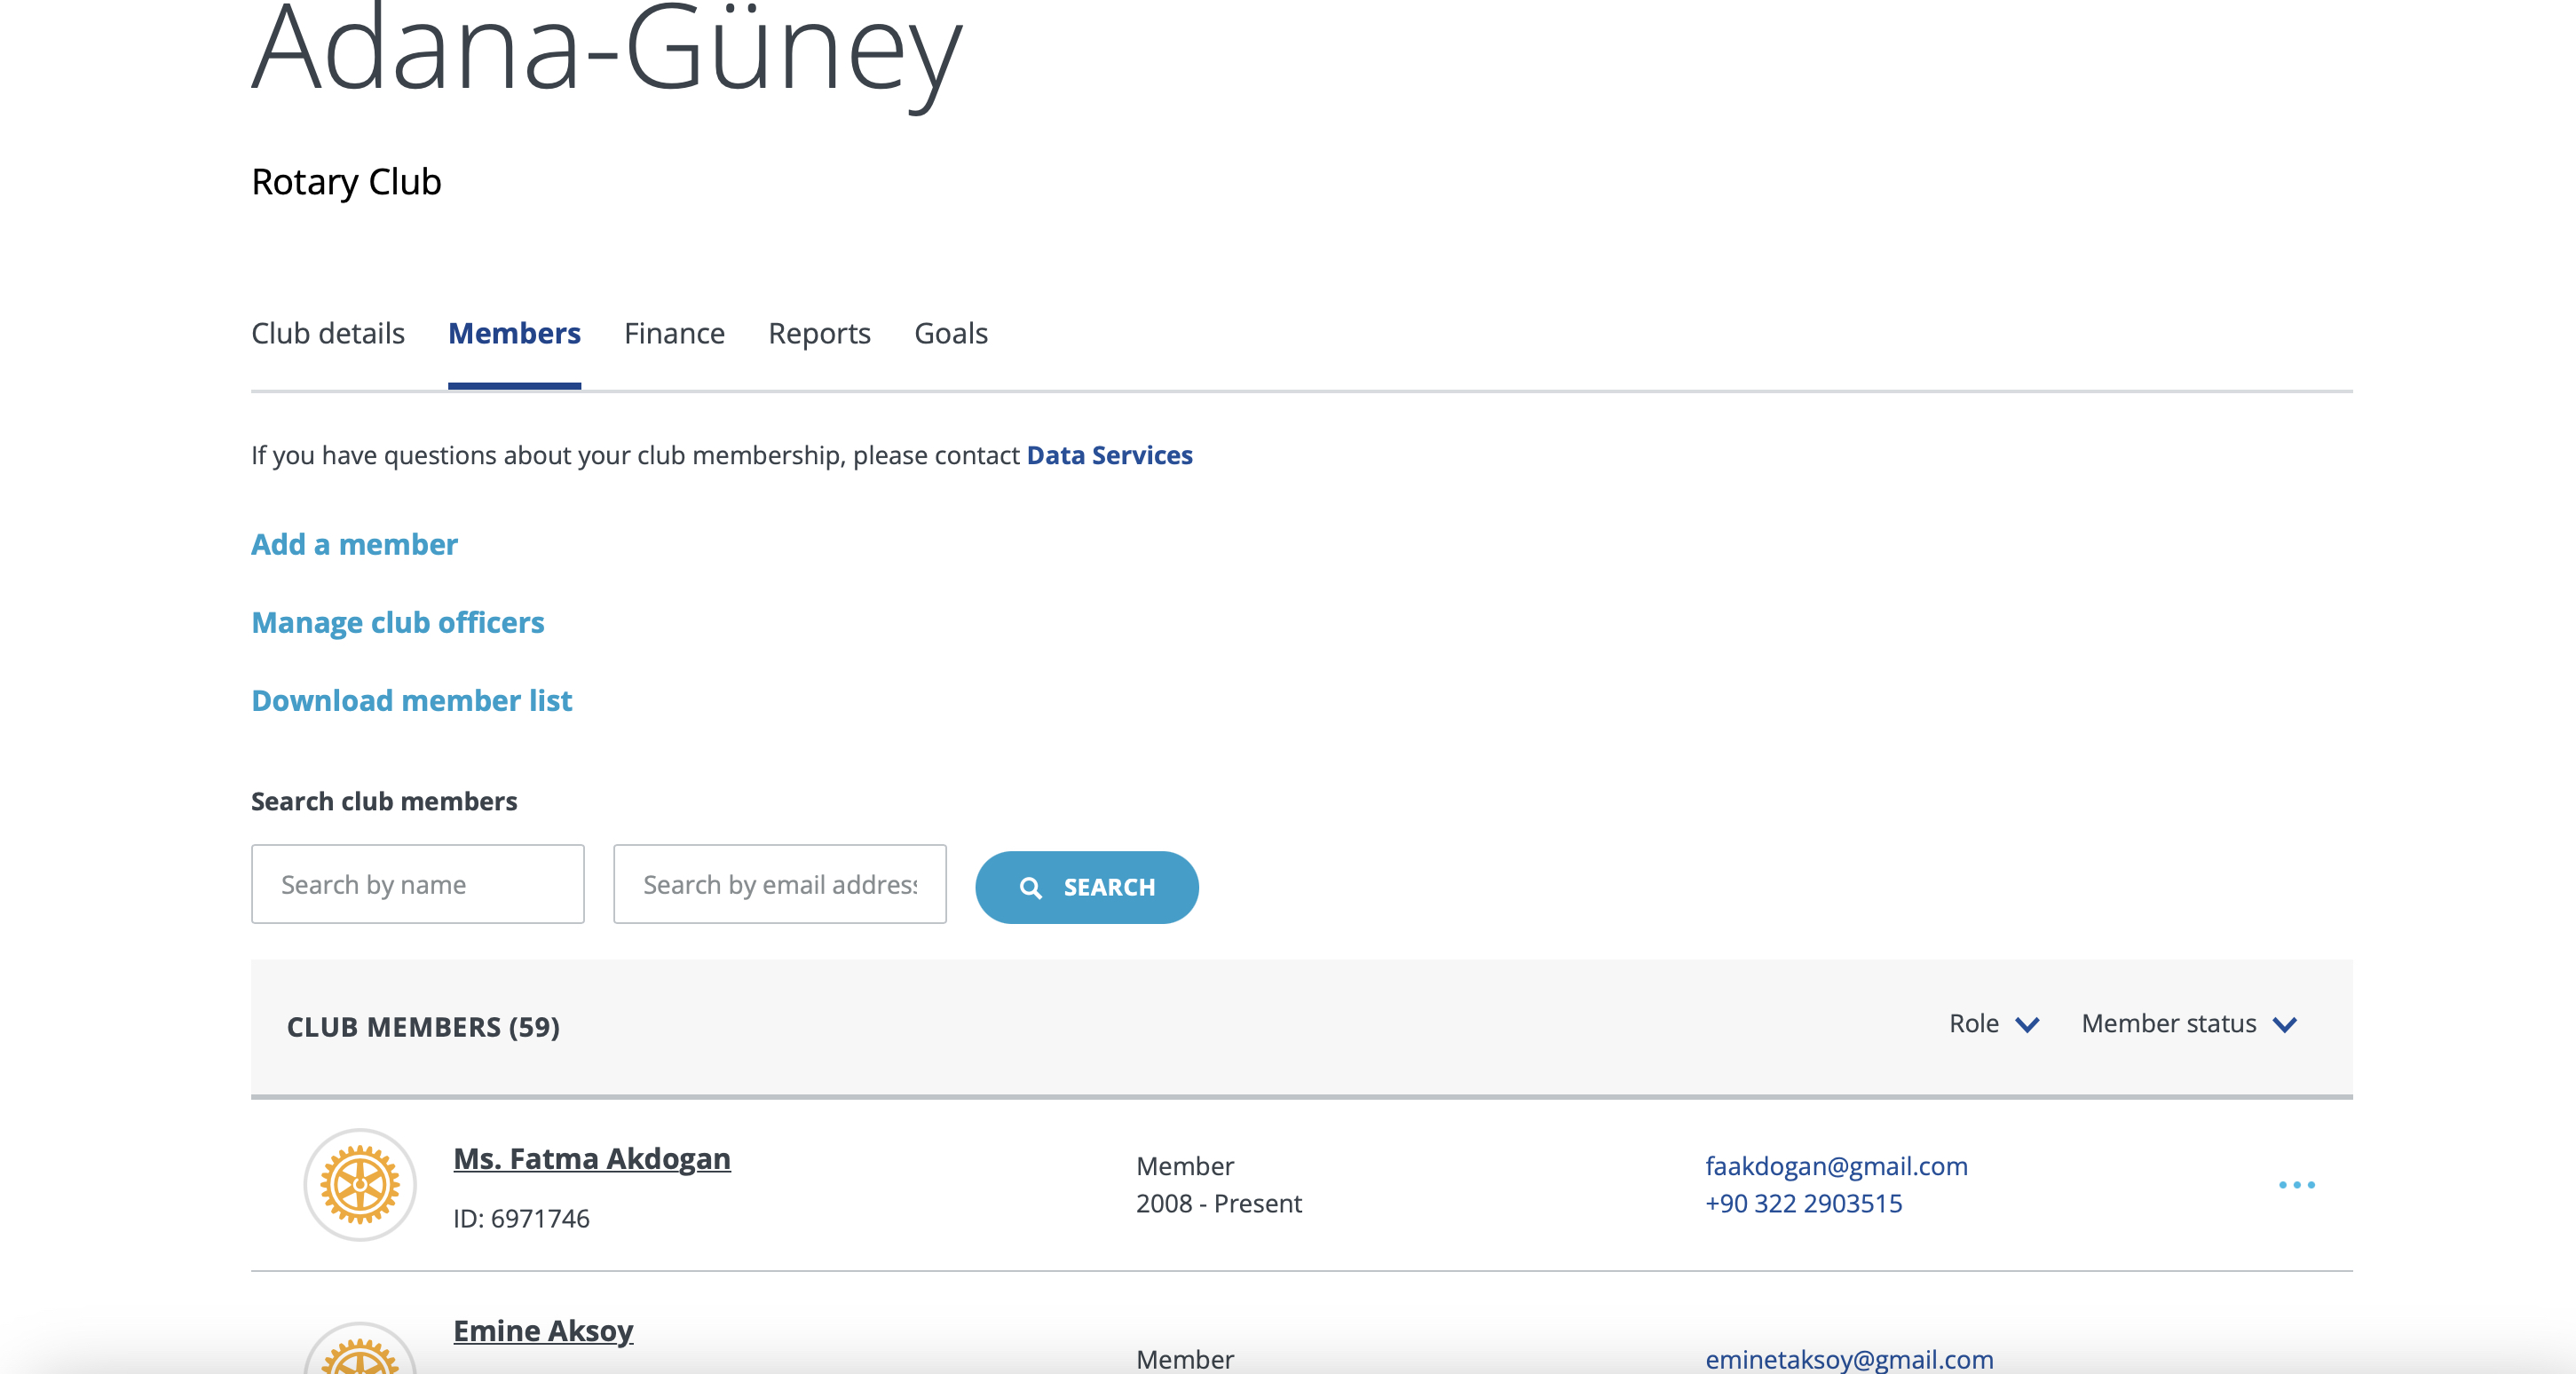Viewport: 2576px width, 1374px height.
Task: Focus the Search by email address field
Action: pos(779,884)
